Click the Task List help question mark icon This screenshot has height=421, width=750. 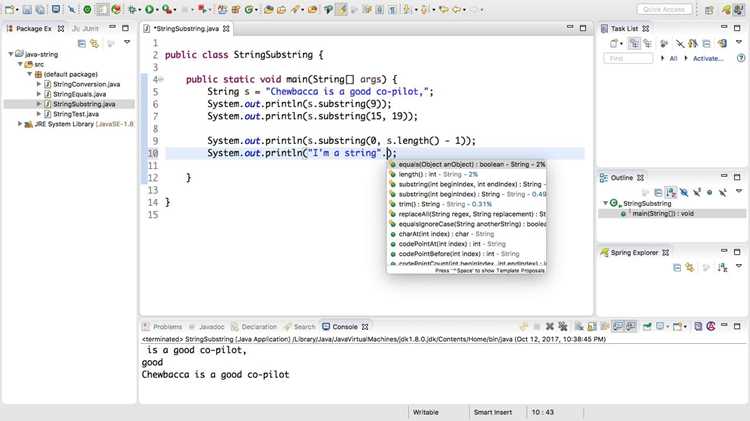pos(740,58)
